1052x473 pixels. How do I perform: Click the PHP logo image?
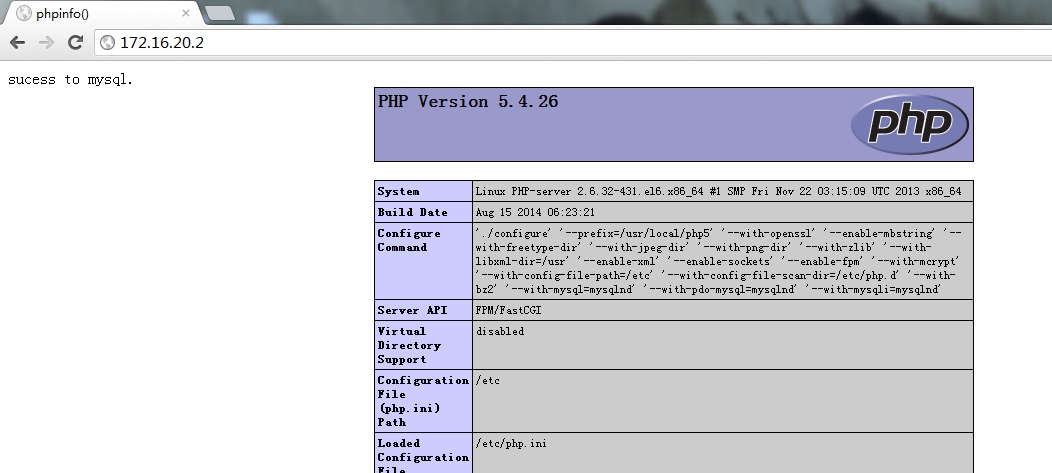pyautogui.click(x=909, y=124)
